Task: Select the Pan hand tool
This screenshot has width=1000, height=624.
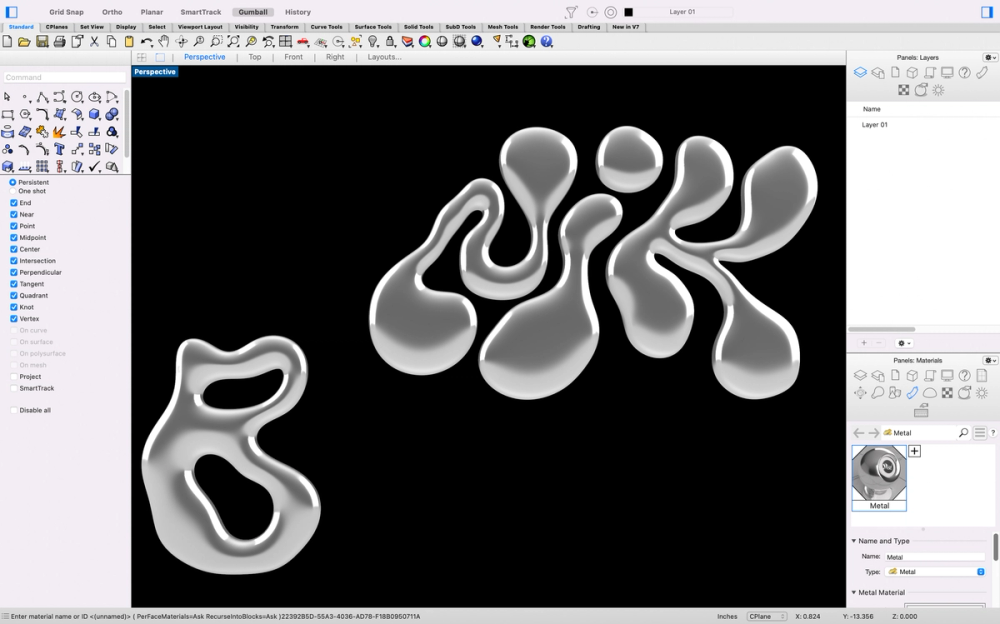Action: pyautogui.click(x=164, y=41)
